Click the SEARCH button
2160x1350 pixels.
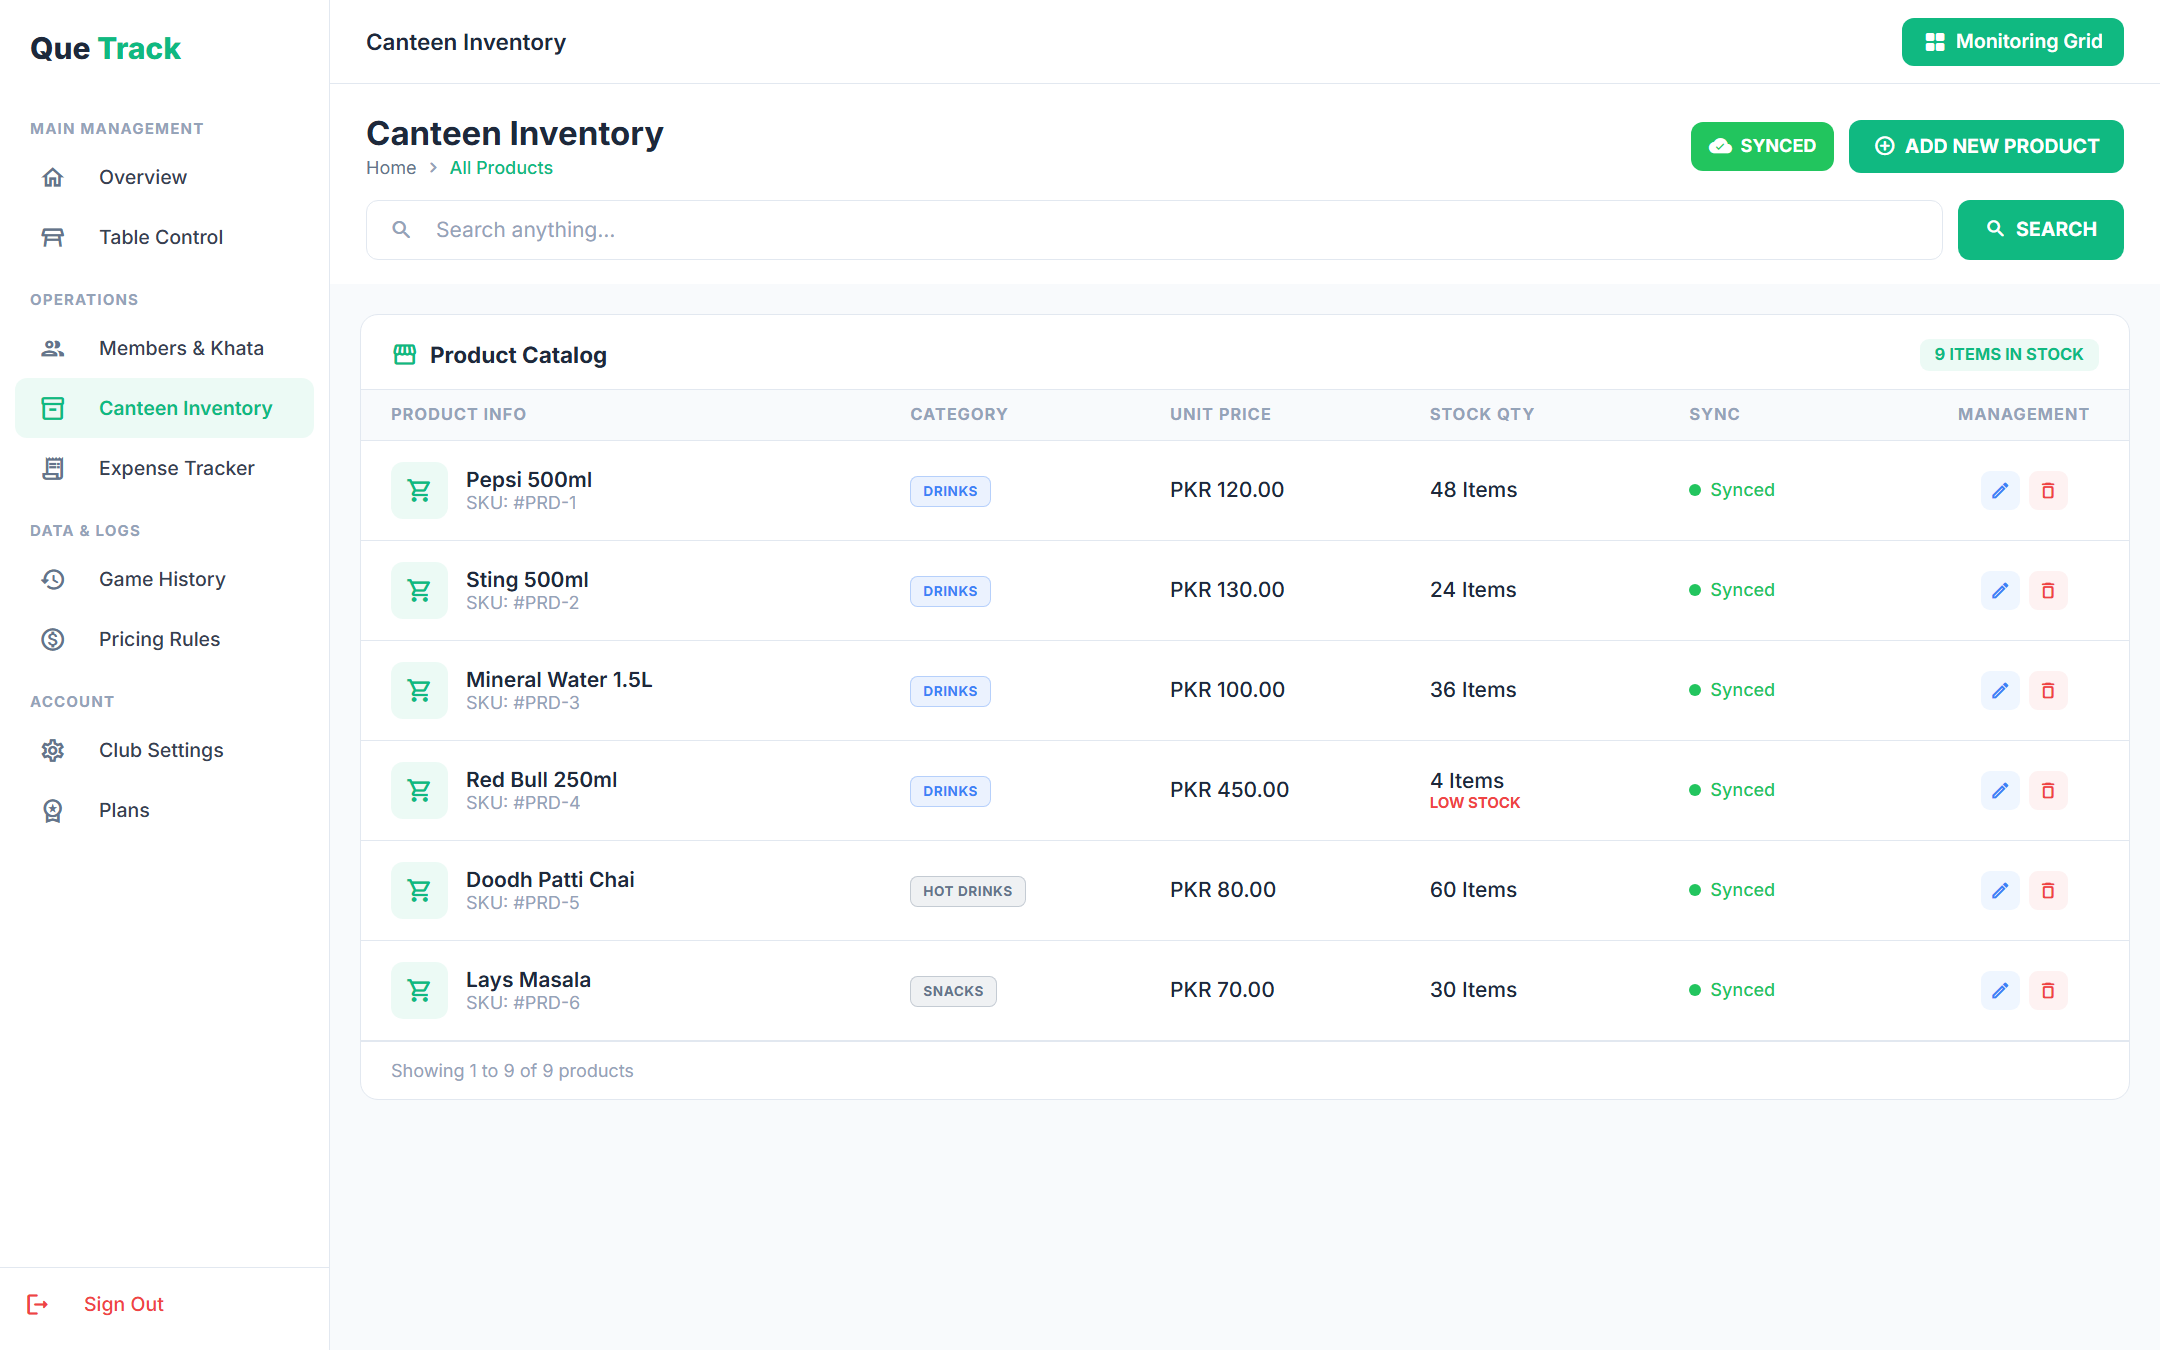(x=2040, y=230)
